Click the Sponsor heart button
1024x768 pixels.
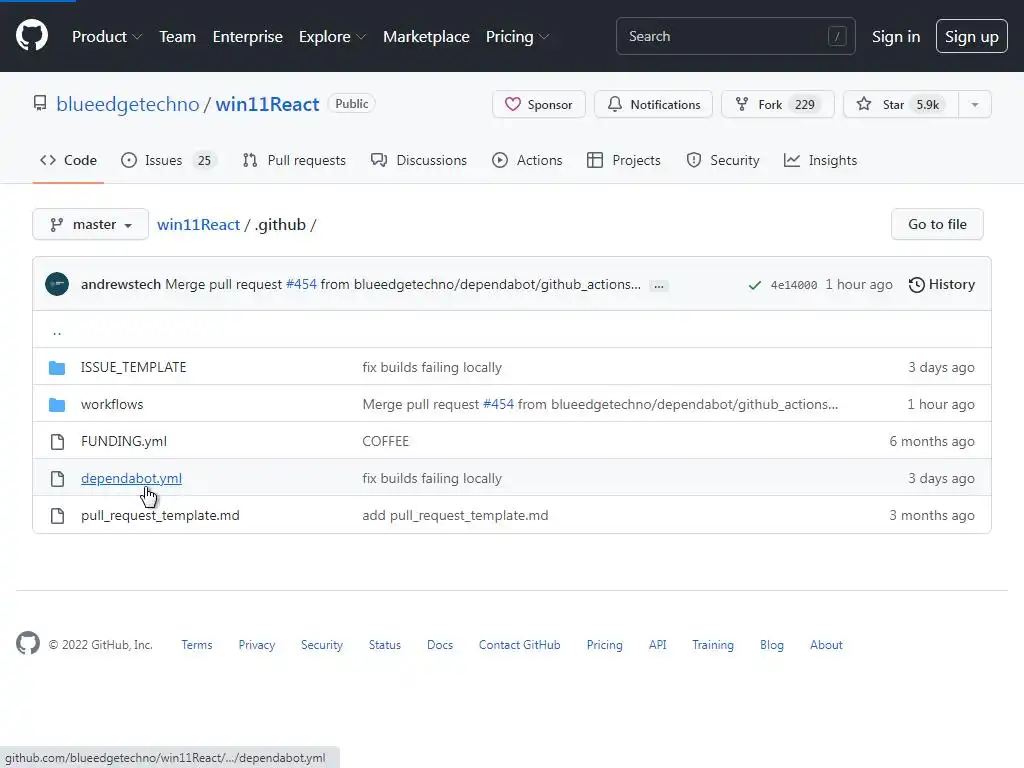(538, 104)
